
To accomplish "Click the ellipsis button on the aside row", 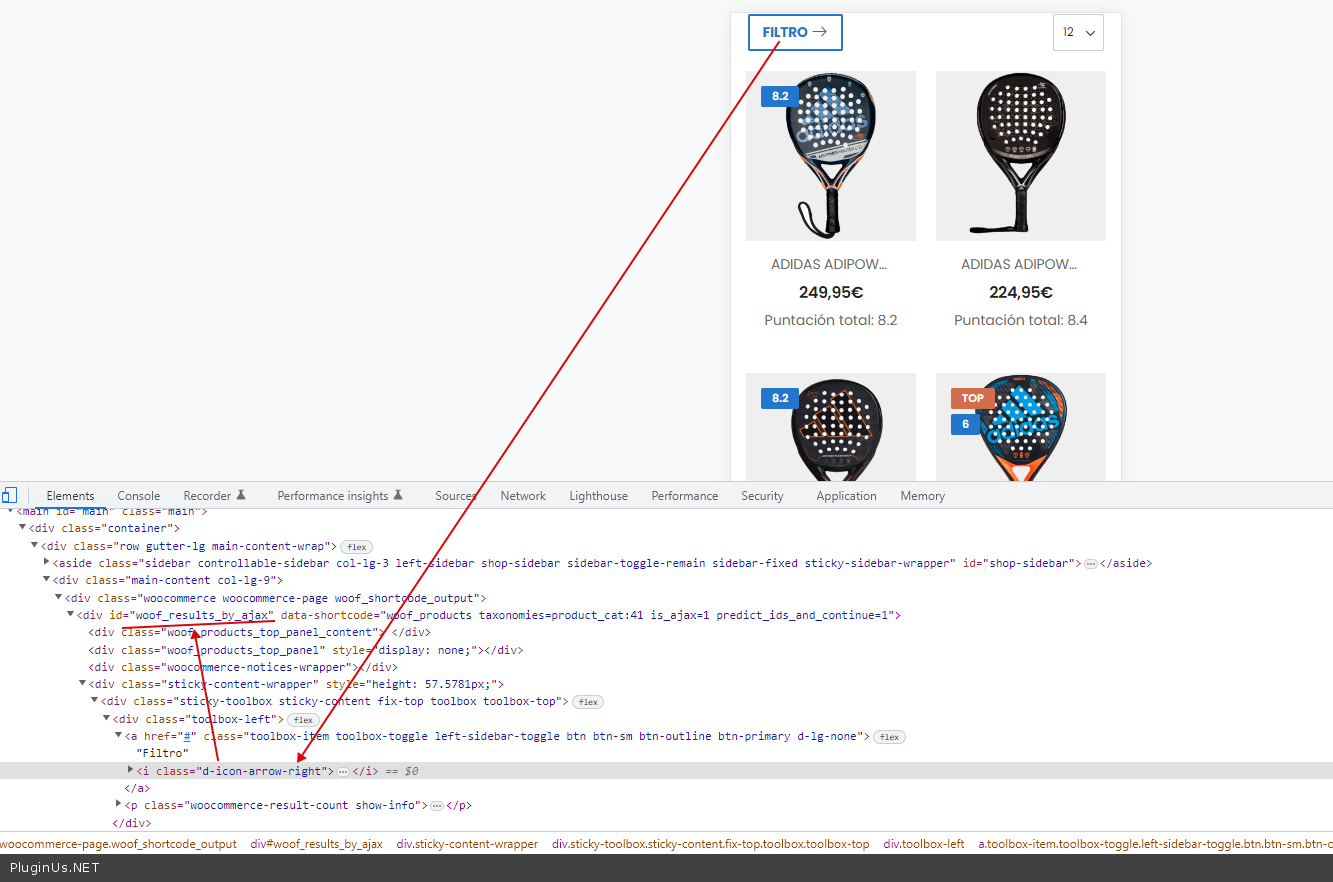I will point(1091,564).
